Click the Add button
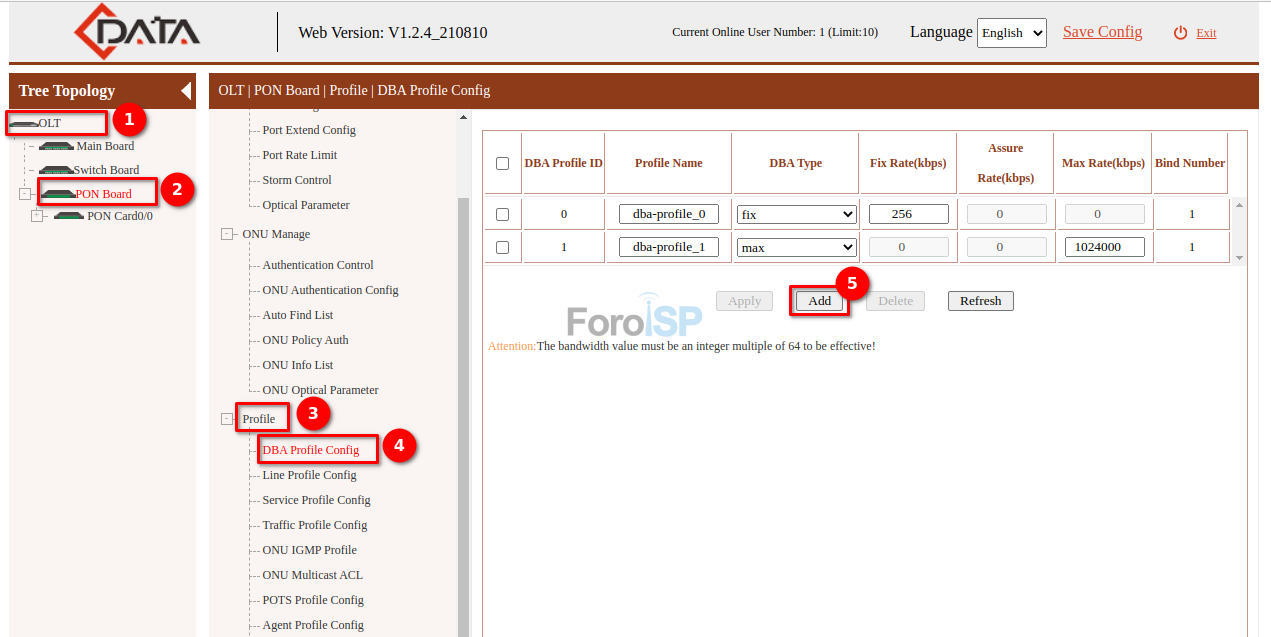The width and height of the screenshot is (1271, 637). (x=819, y=300)
